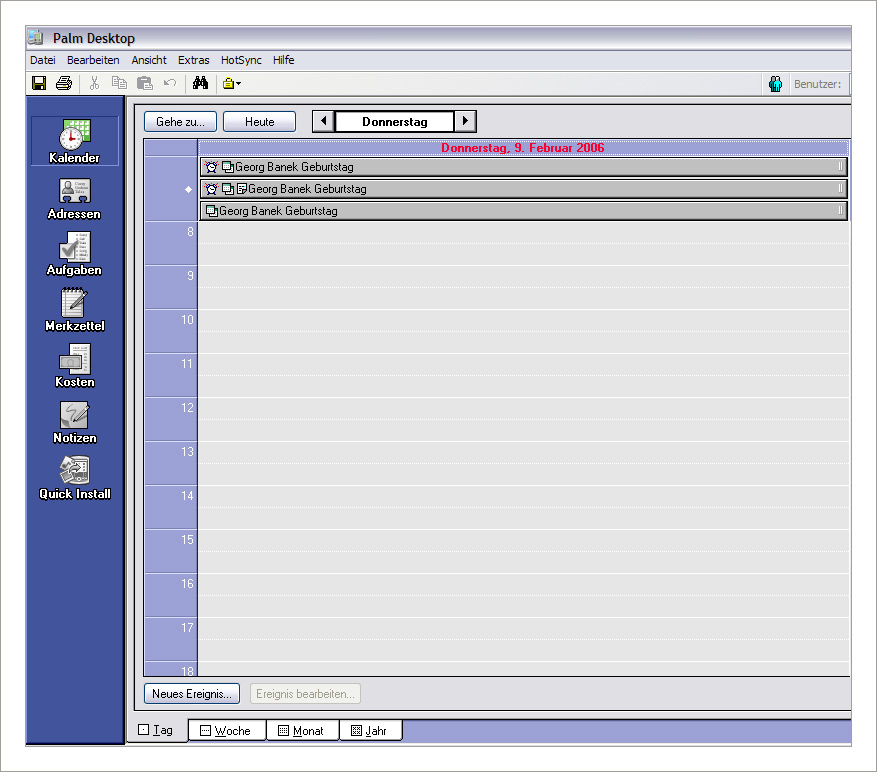Go to the next day arrow

coord(465,121)
